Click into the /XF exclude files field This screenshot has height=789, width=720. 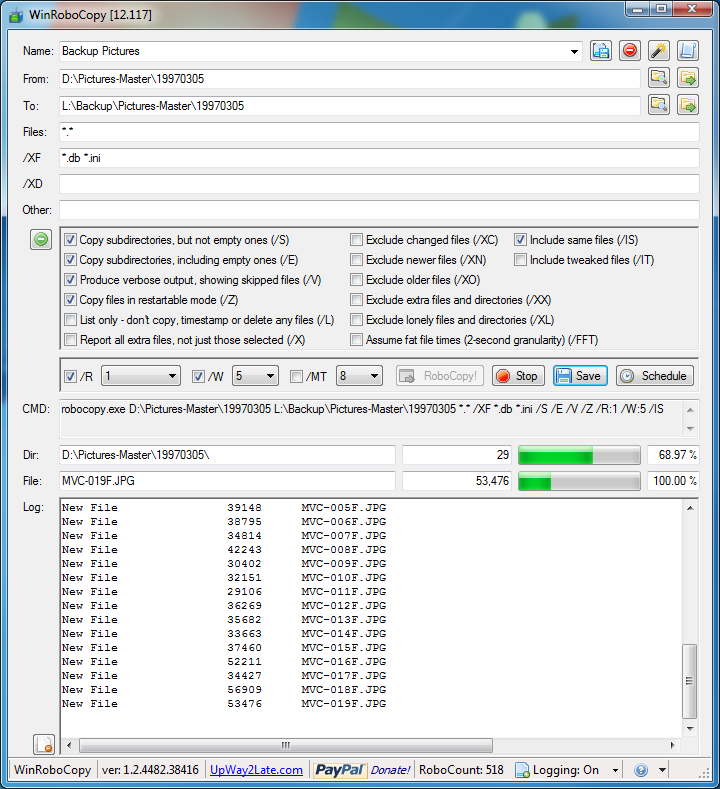point(379,158)
